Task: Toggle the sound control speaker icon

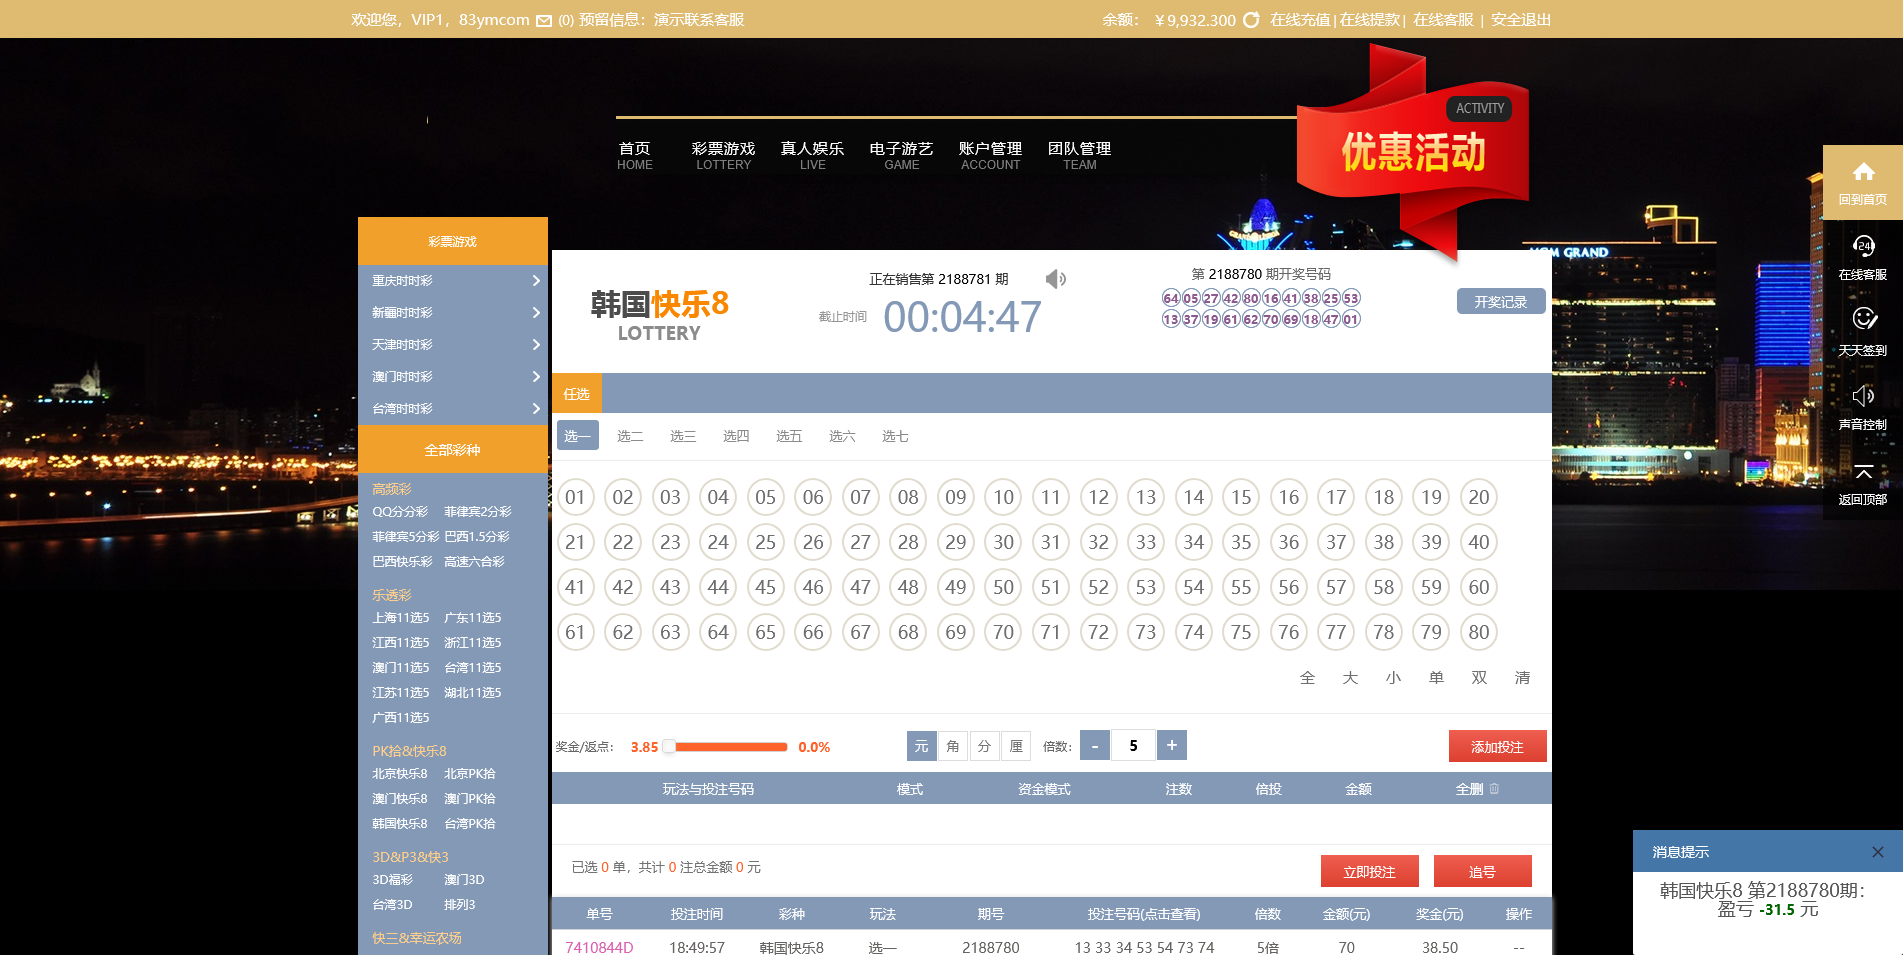Action: [1862, 396]
